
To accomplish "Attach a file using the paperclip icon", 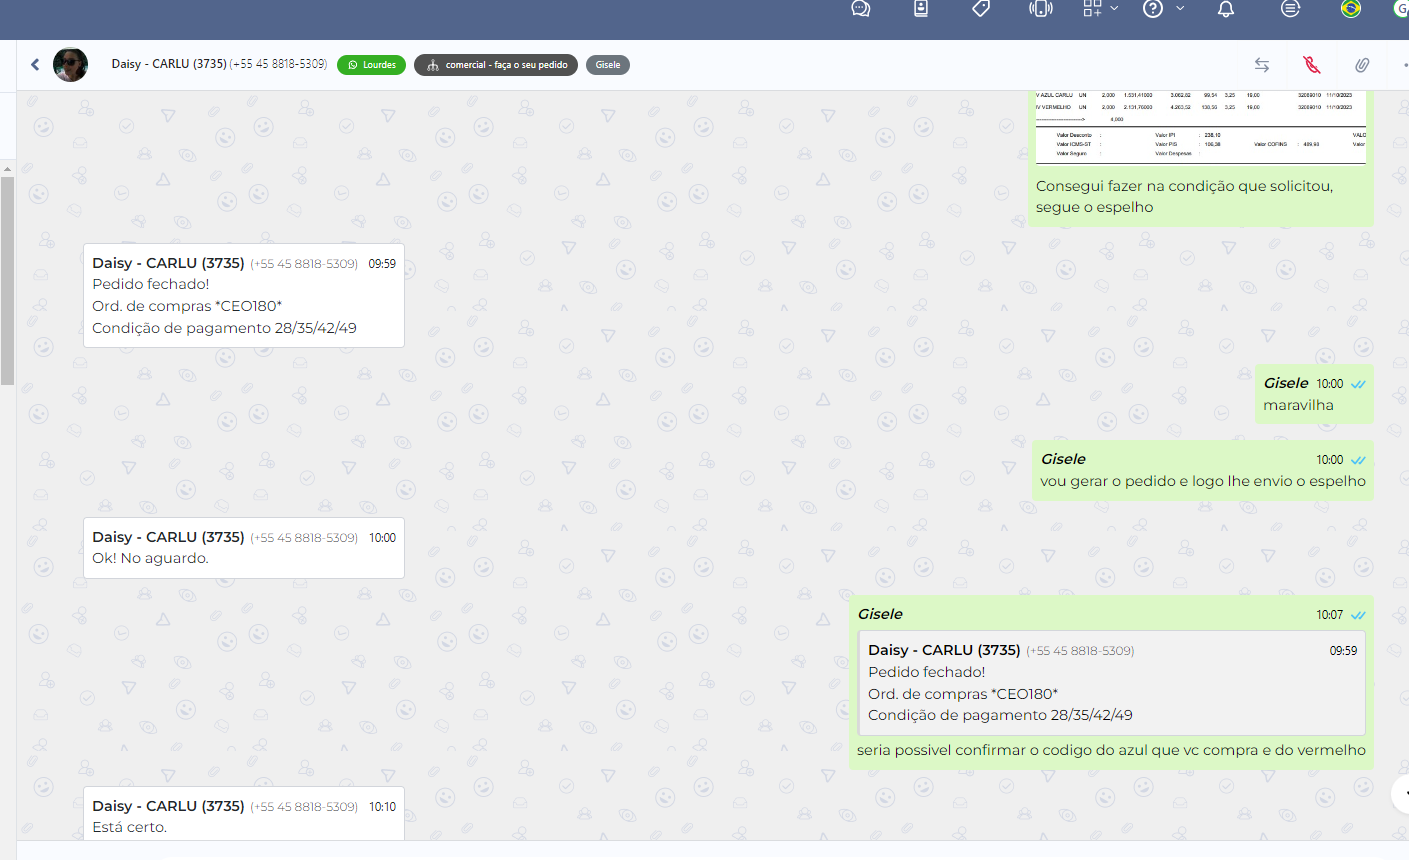I will tap(1362, 65).
